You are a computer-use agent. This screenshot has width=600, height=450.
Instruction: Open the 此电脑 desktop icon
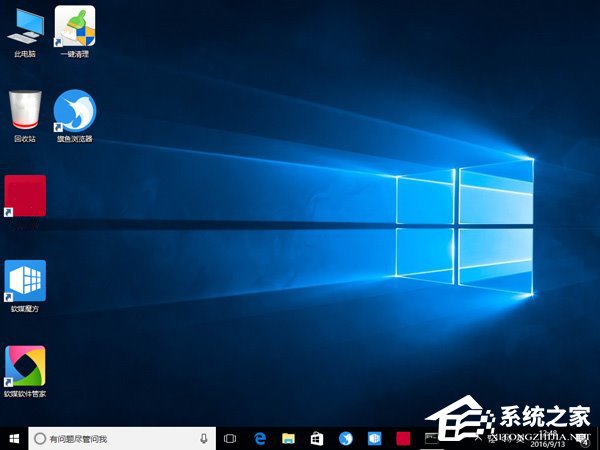click(x=25, y=32)
